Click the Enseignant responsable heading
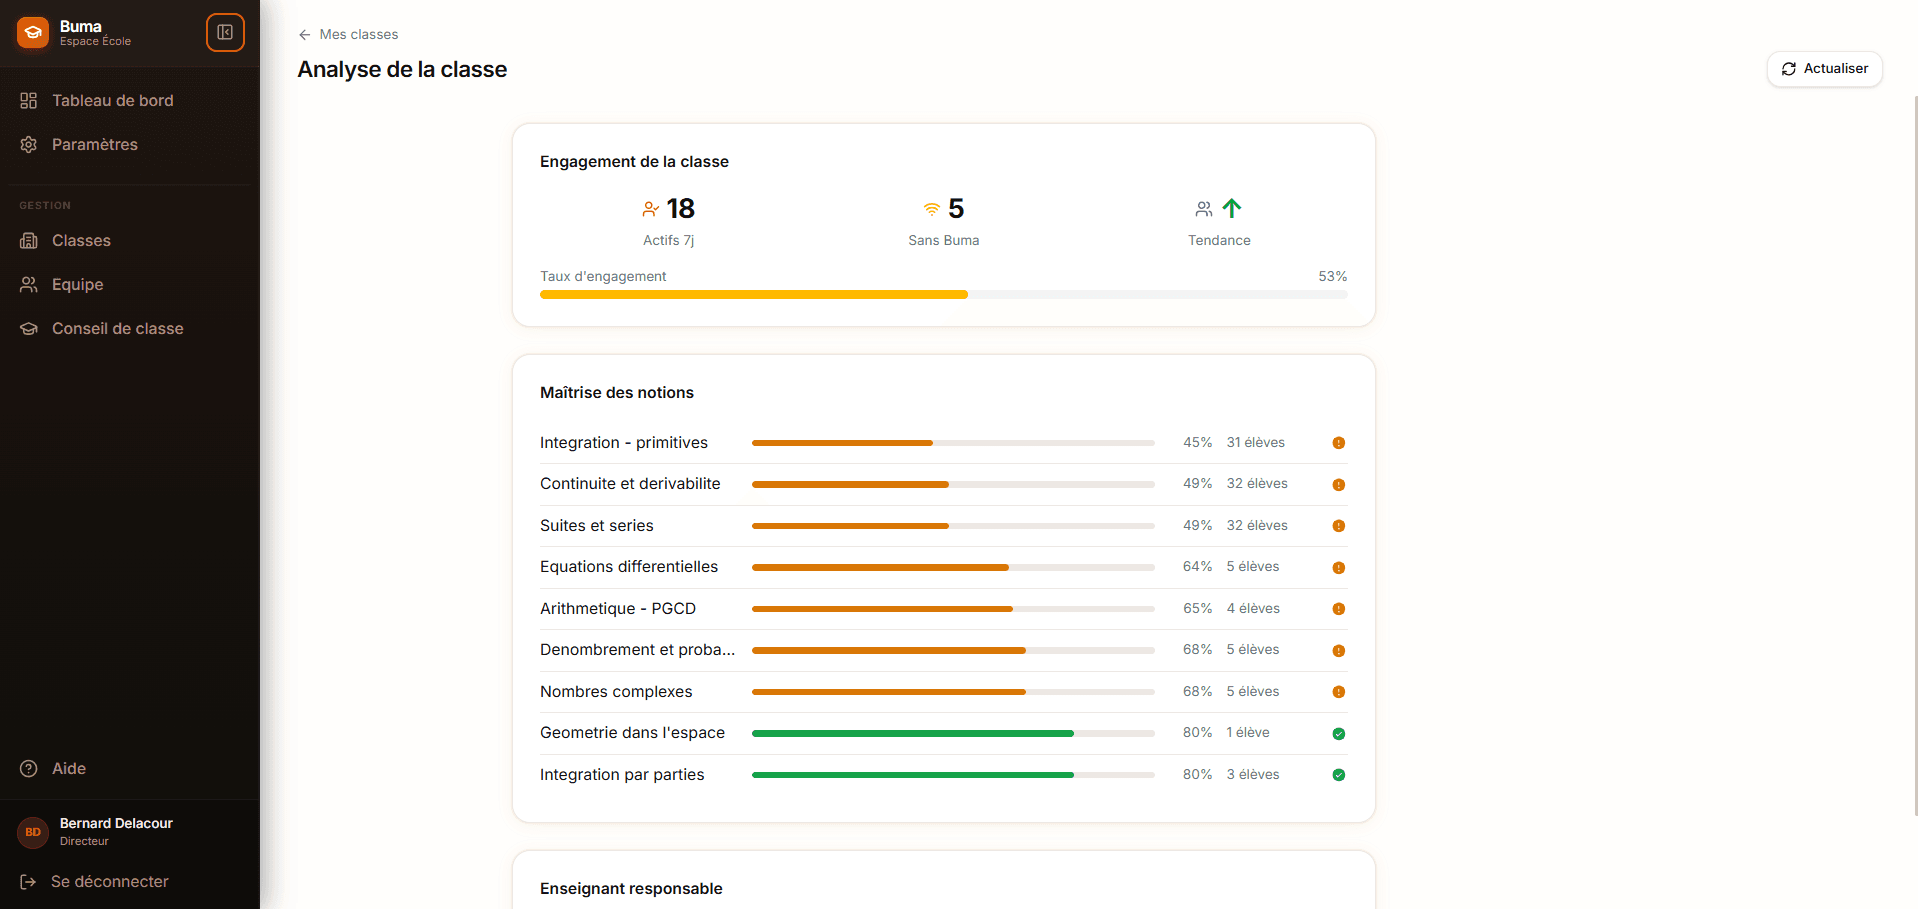Viewport: 1918px width, 909px height. point(631,889)
